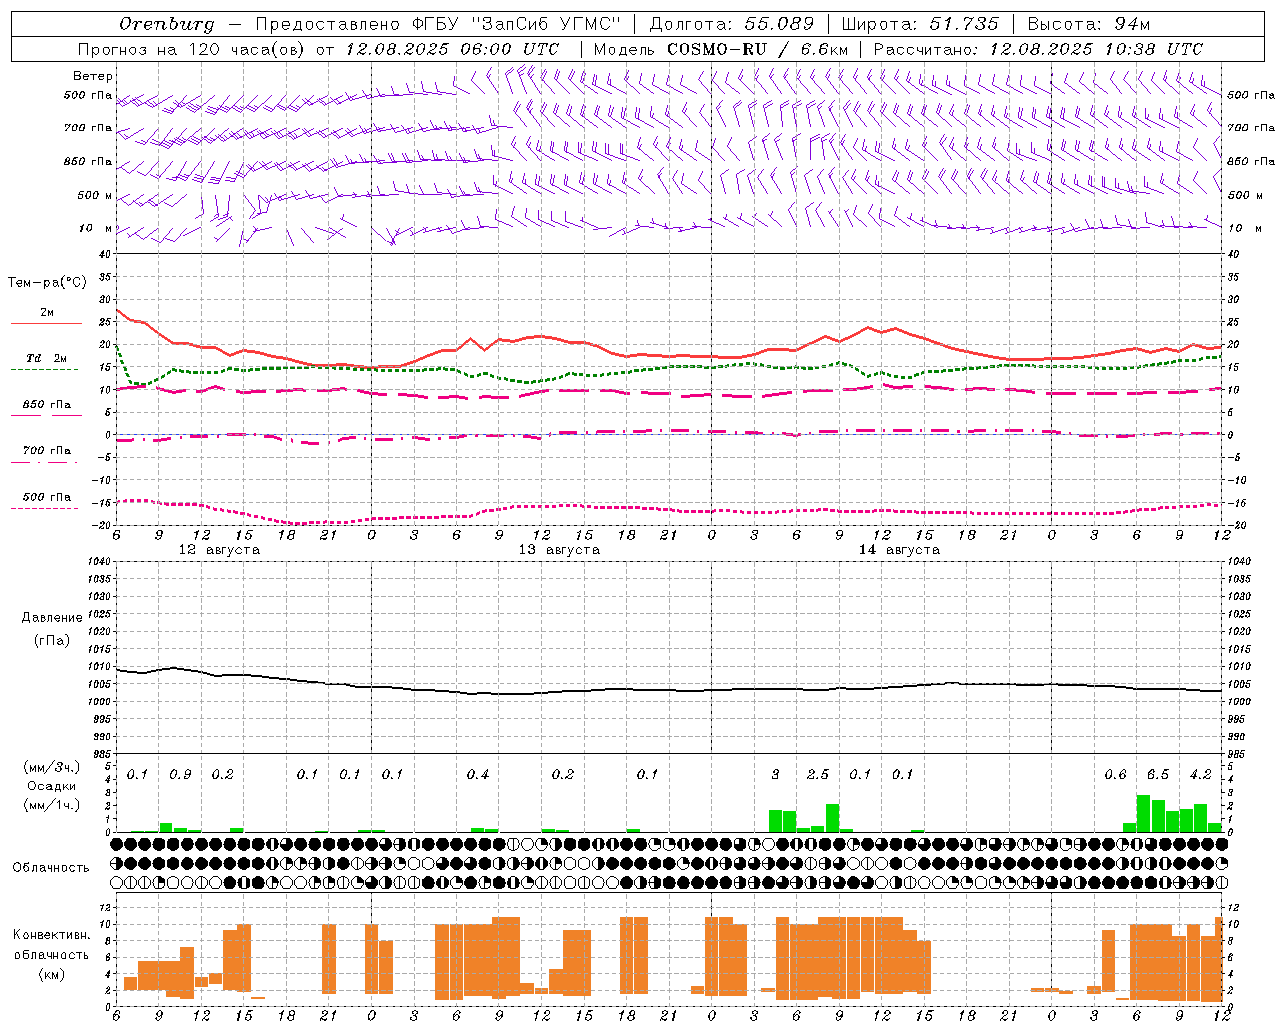The height and width of the screenshot is (1024, 1280).
Task: Click the Orenburg station title
Action: [166, 24]
